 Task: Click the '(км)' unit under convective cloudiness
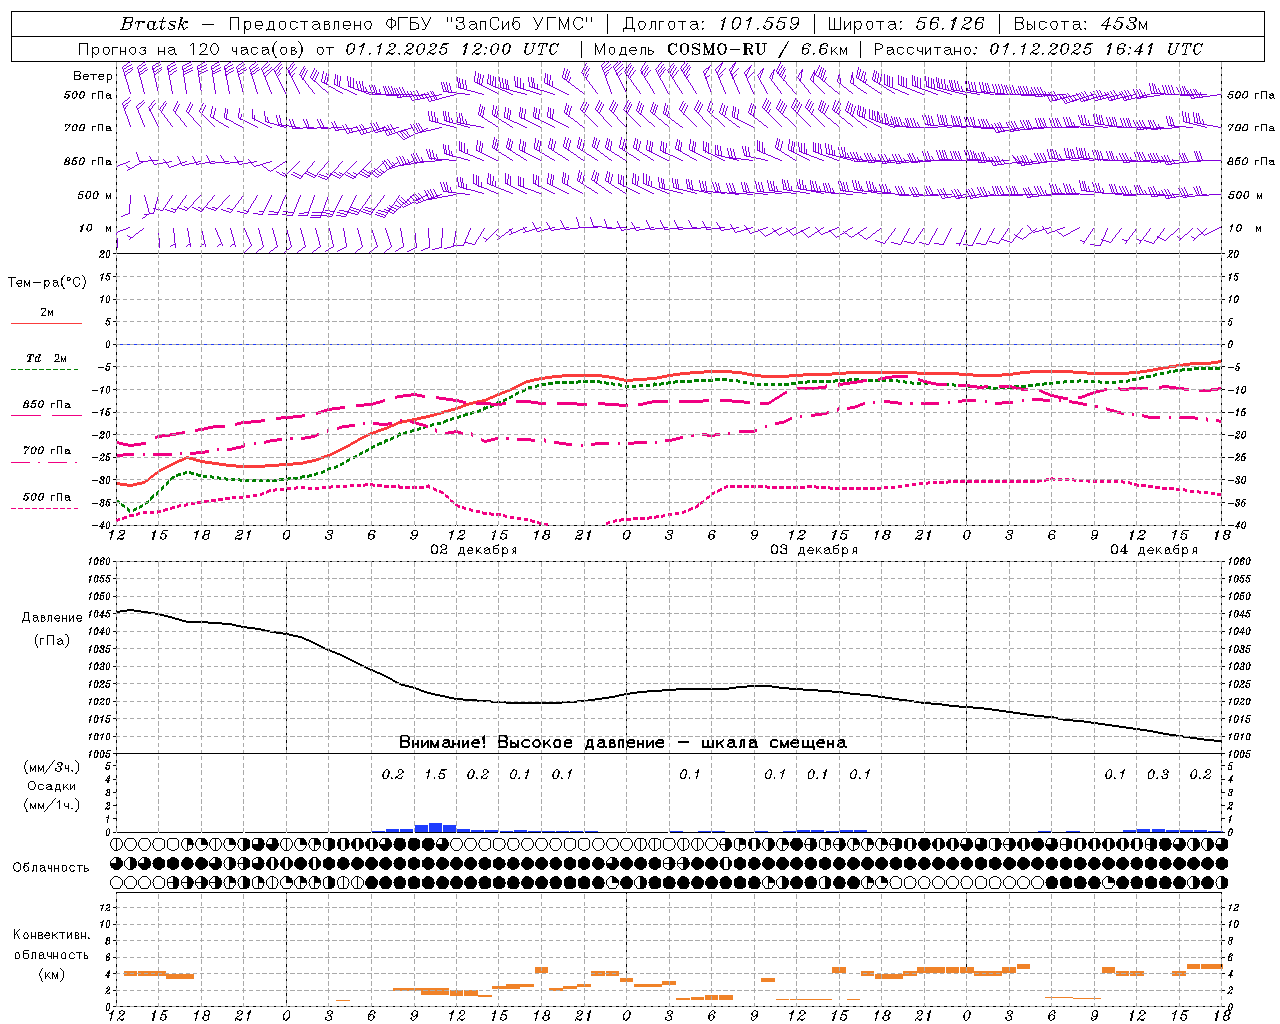point(52,974)
